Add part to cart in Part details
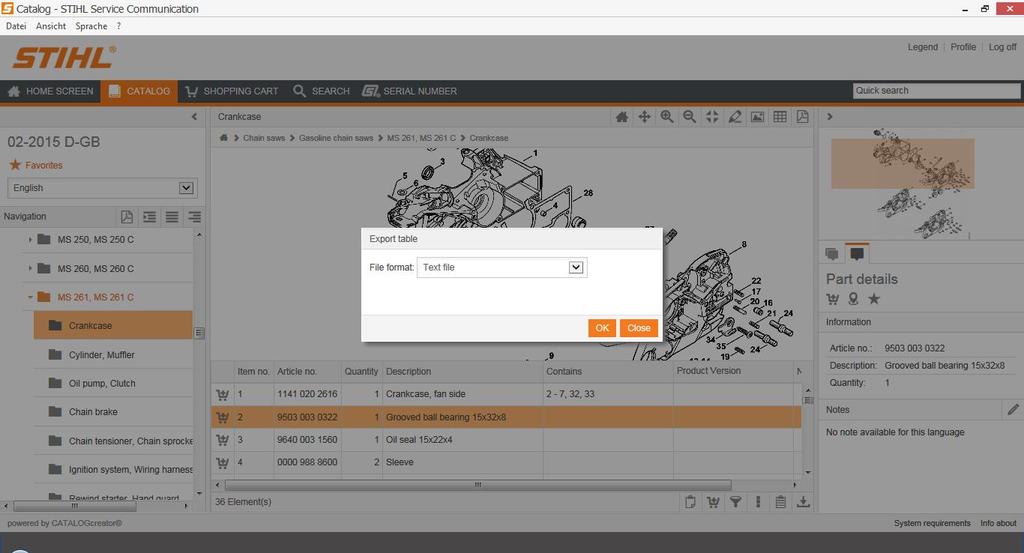The width and height of the screenshot is (1024, 553). tap(832, 299)
